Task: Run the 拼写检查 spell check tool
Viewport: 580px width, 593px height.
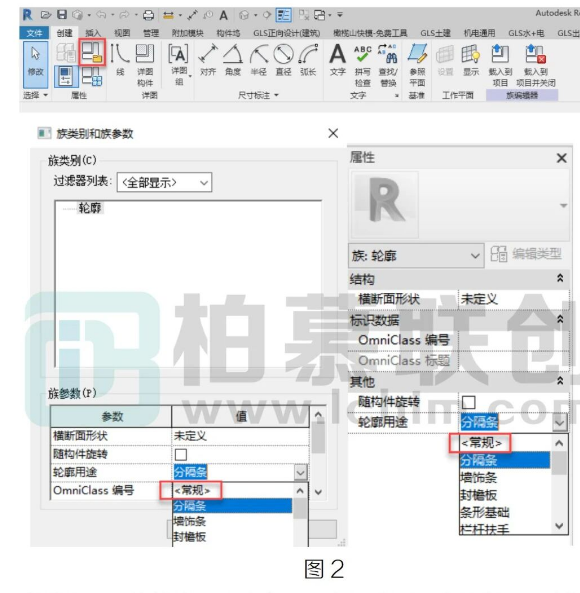Action: [362, 65]
